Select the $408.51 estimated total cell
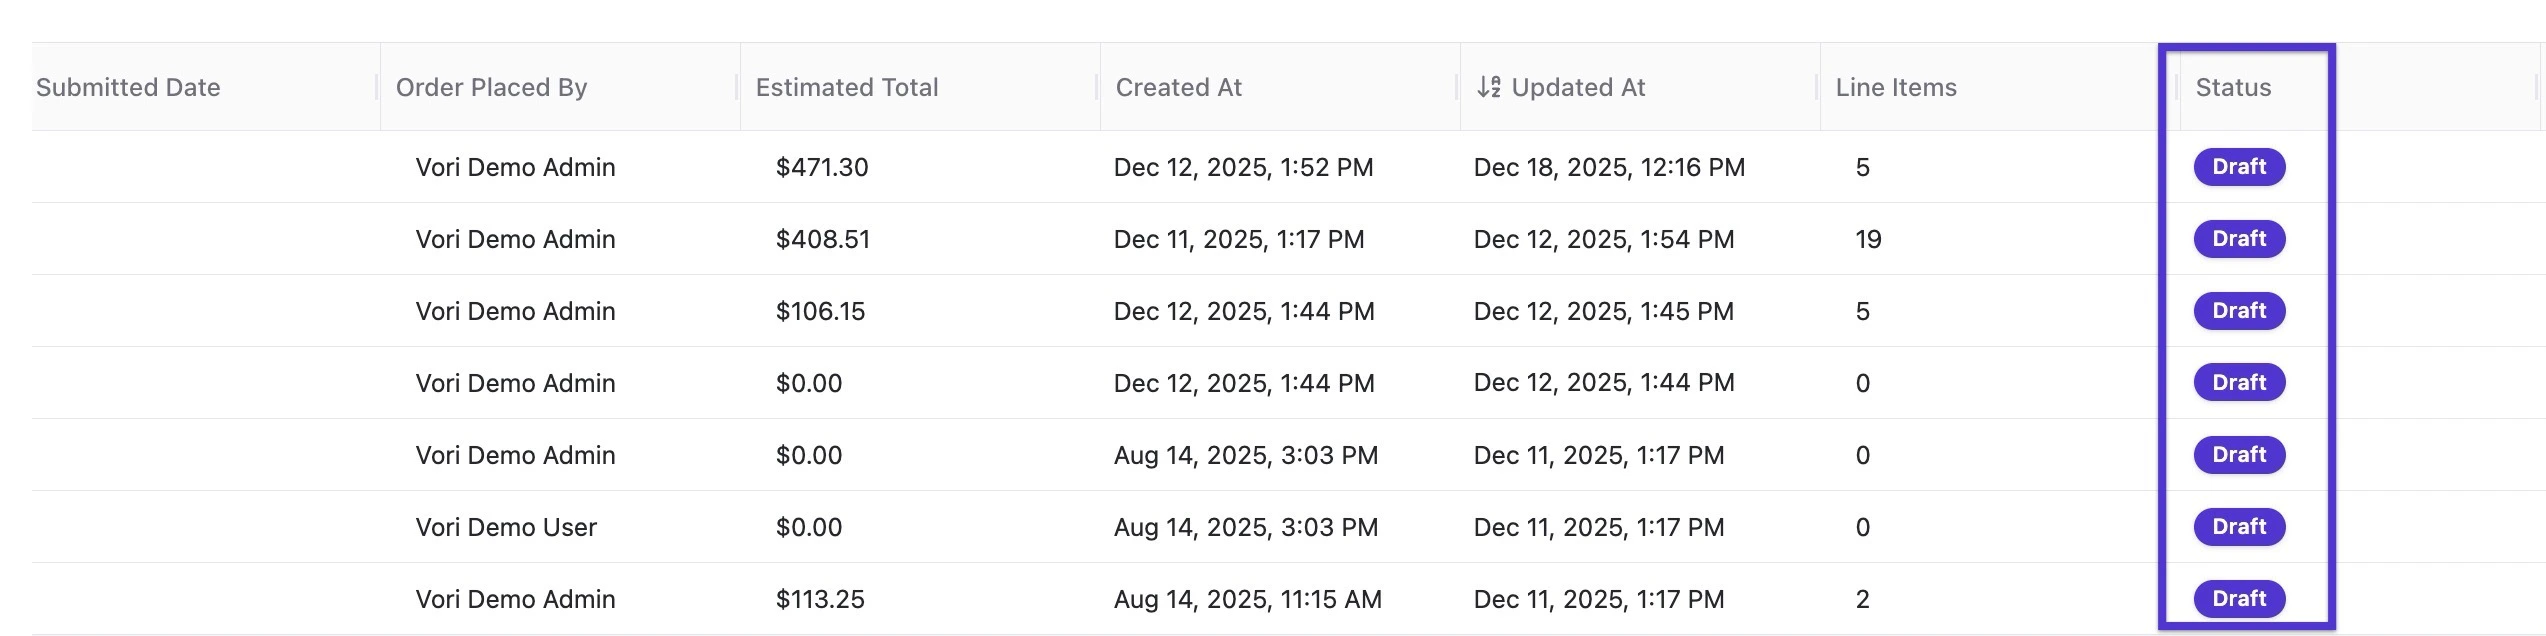 tap(822, 239)
